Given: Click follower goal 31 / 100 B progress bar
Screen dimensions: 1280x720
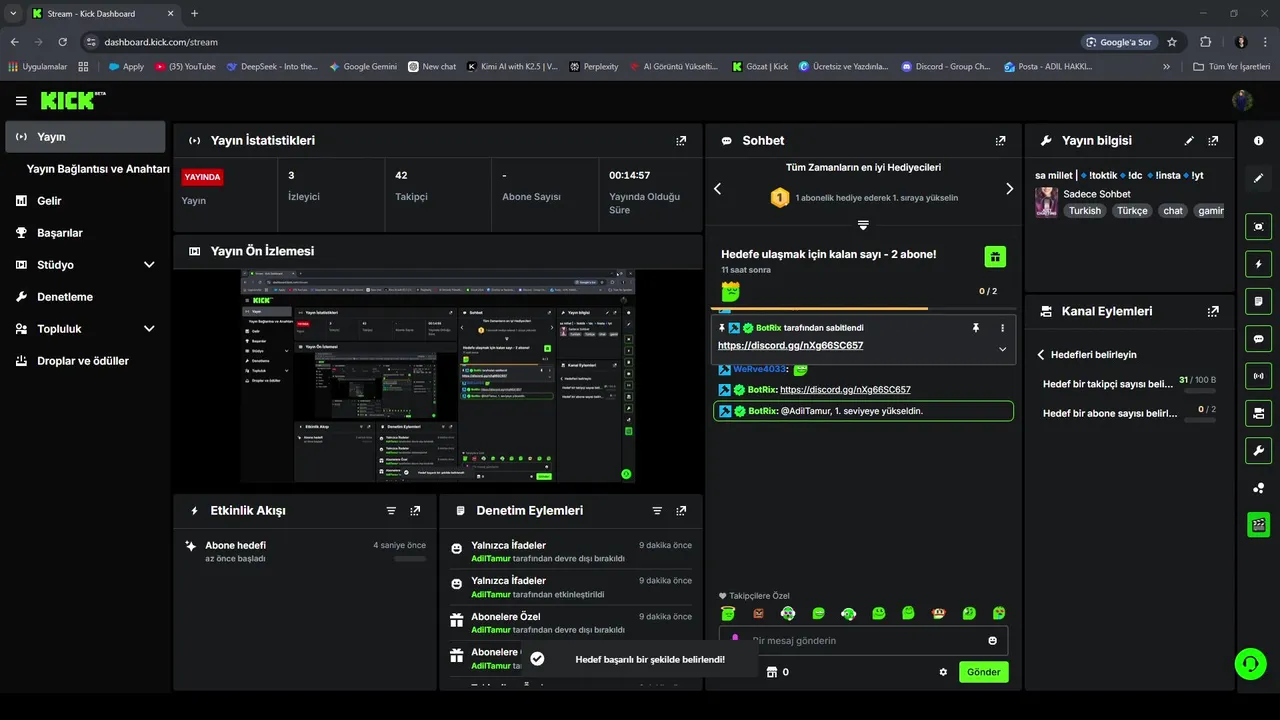Looking at the screenshot, I should coord(1200,391).
